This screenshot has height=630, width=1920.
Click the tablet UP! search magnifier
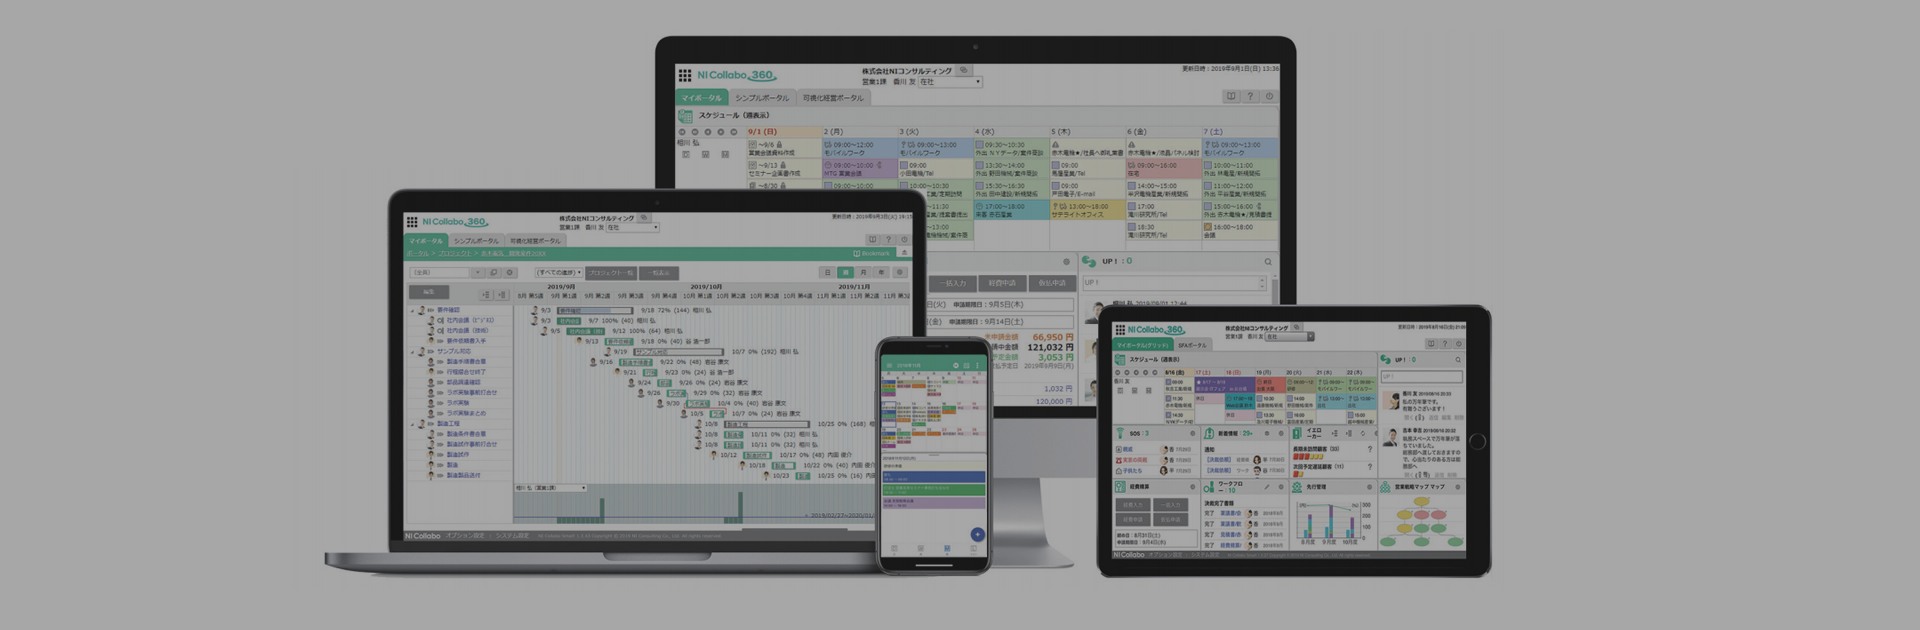click(1458, 360)
